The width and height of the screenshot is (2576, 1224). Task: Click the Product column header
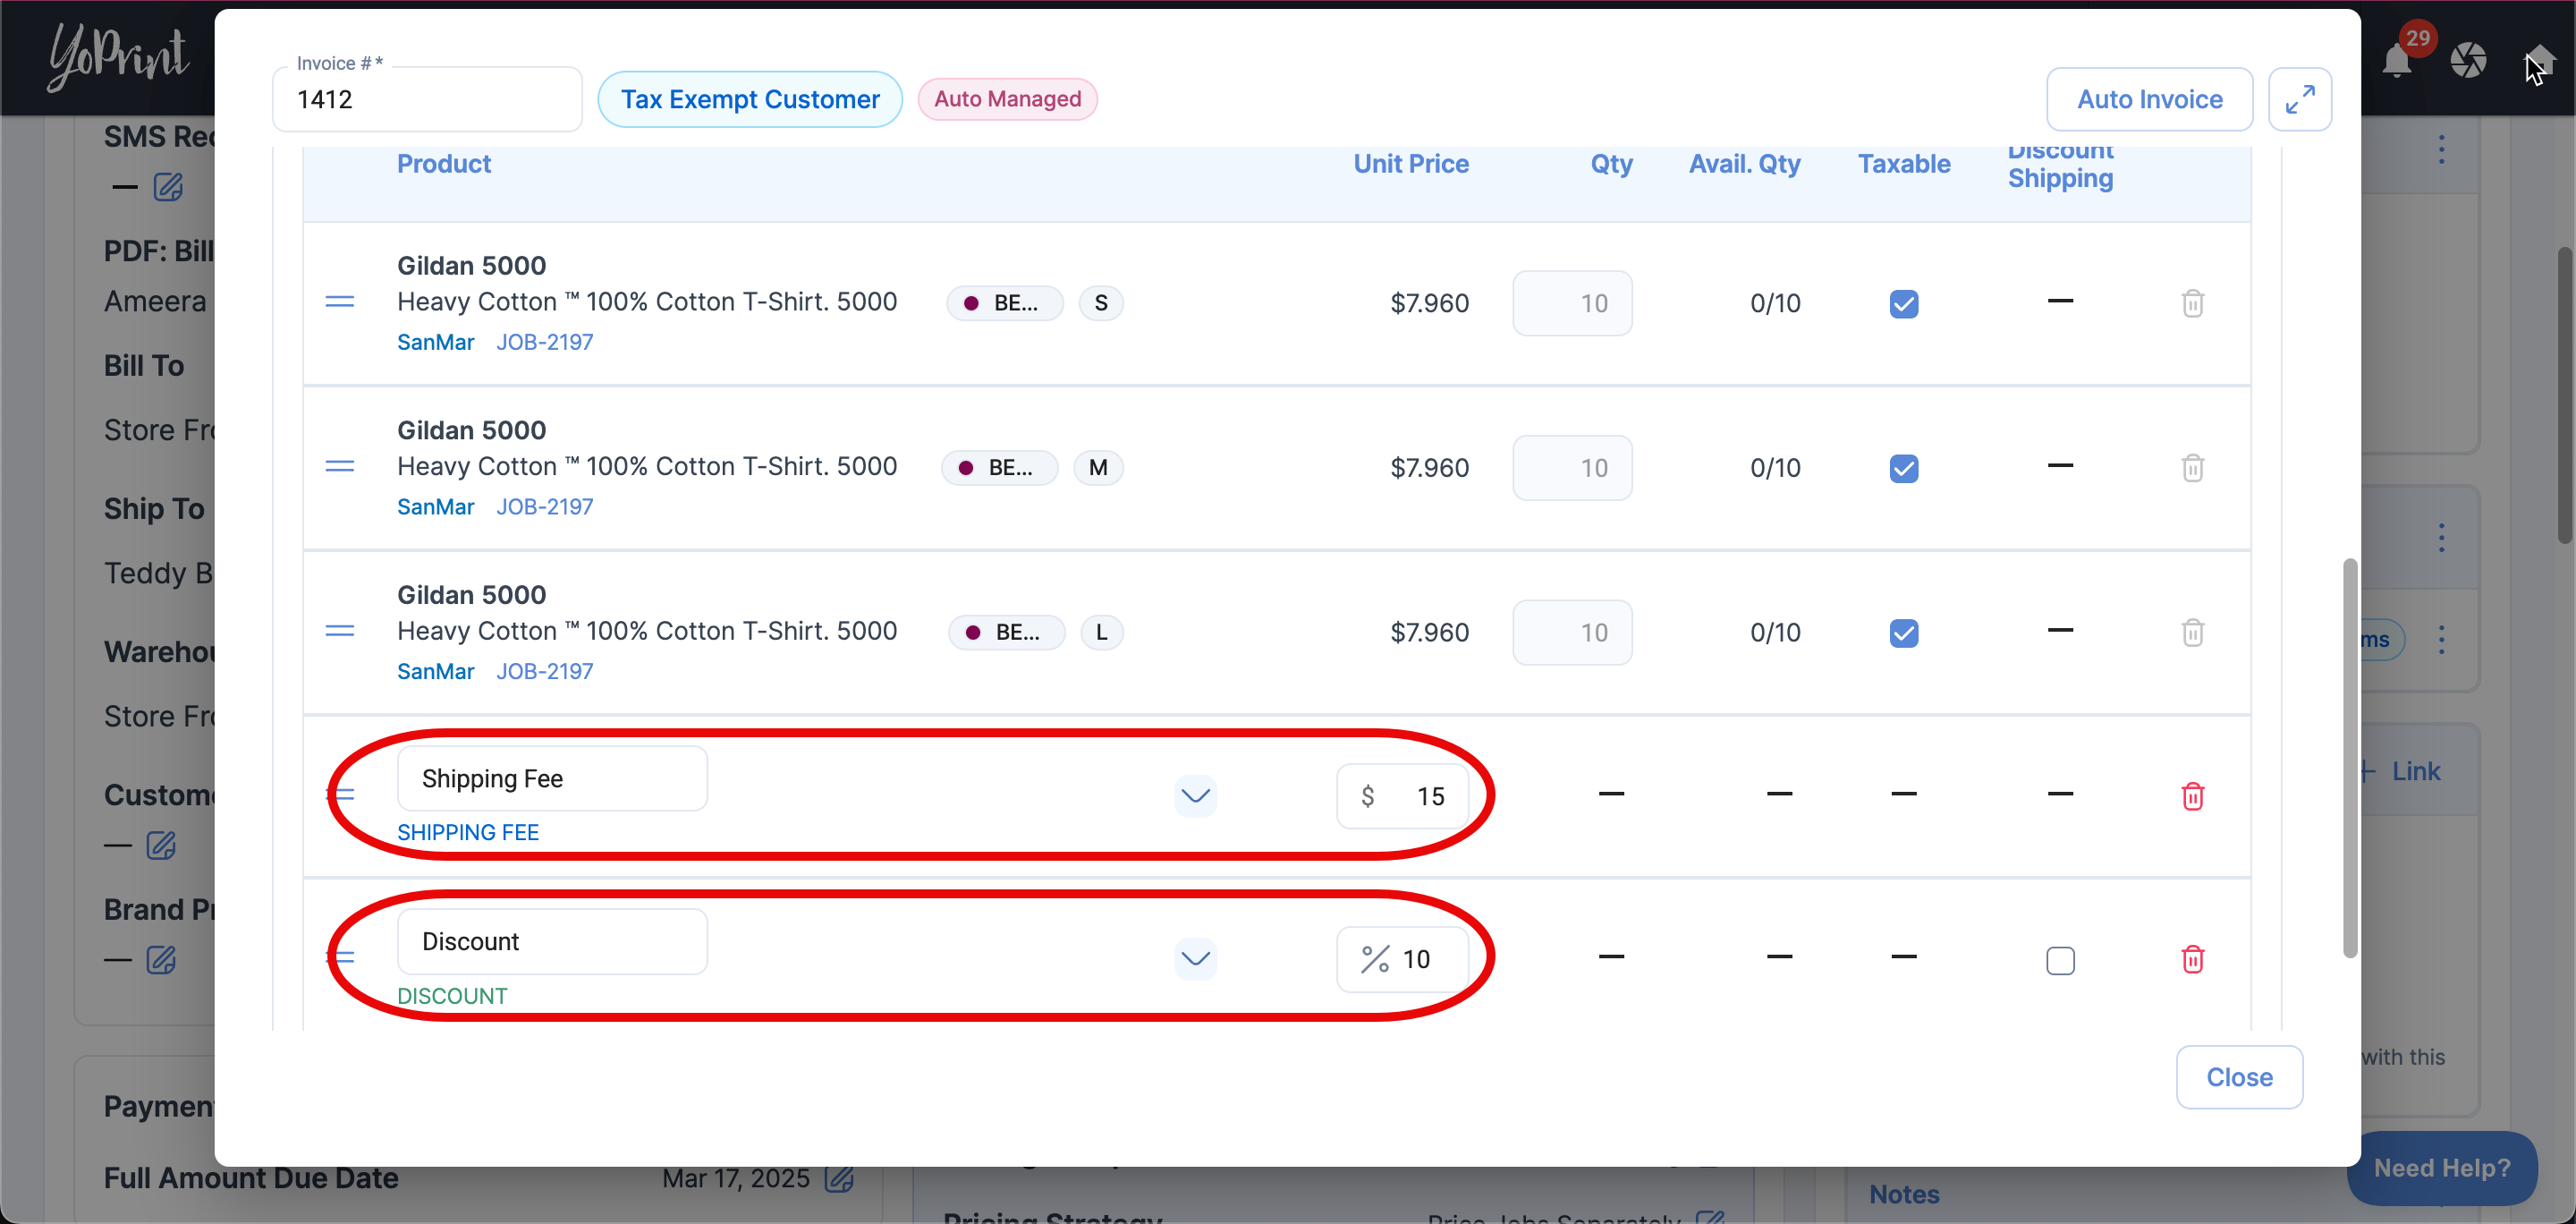pyautogui.click(x=444, y=164)
